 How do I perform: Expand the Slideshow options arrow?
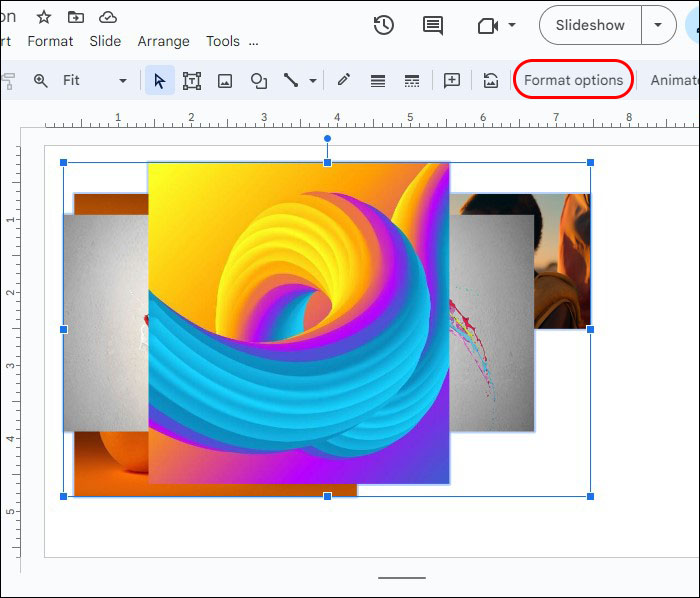[x=658, y=26]
